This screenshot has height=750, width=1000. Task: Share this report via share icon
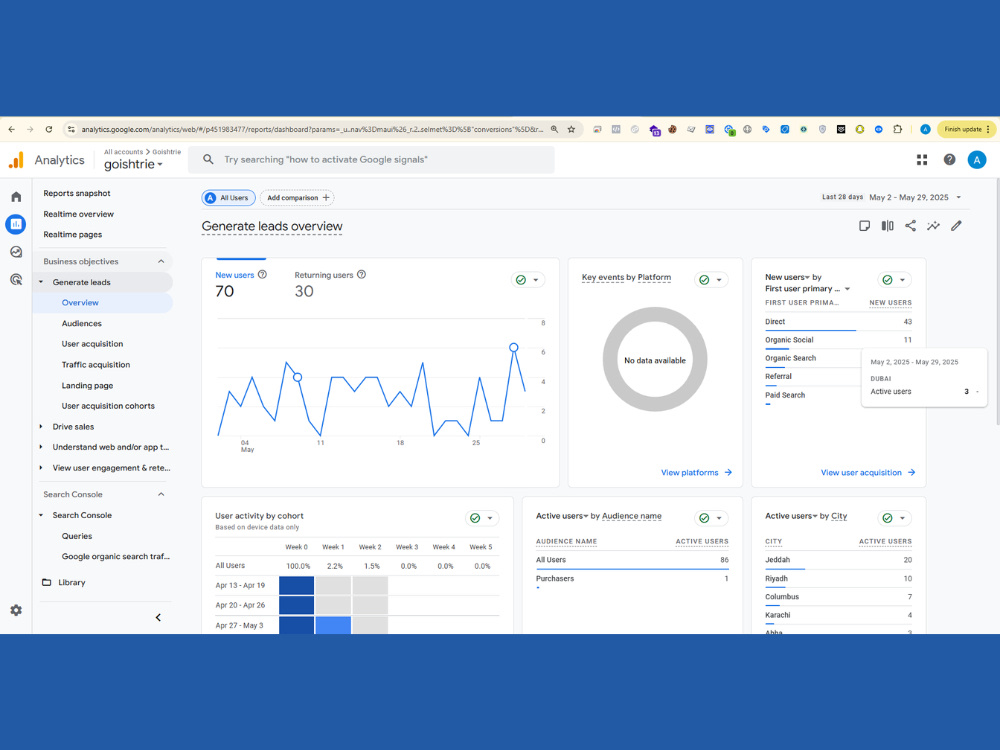coord(910,226)
